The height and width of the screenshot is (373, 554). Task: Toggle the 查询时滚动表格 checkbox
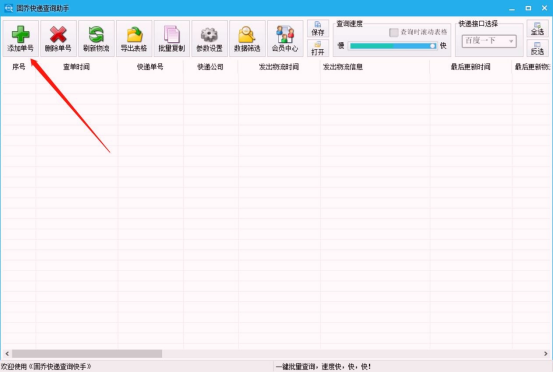(394, 32)
